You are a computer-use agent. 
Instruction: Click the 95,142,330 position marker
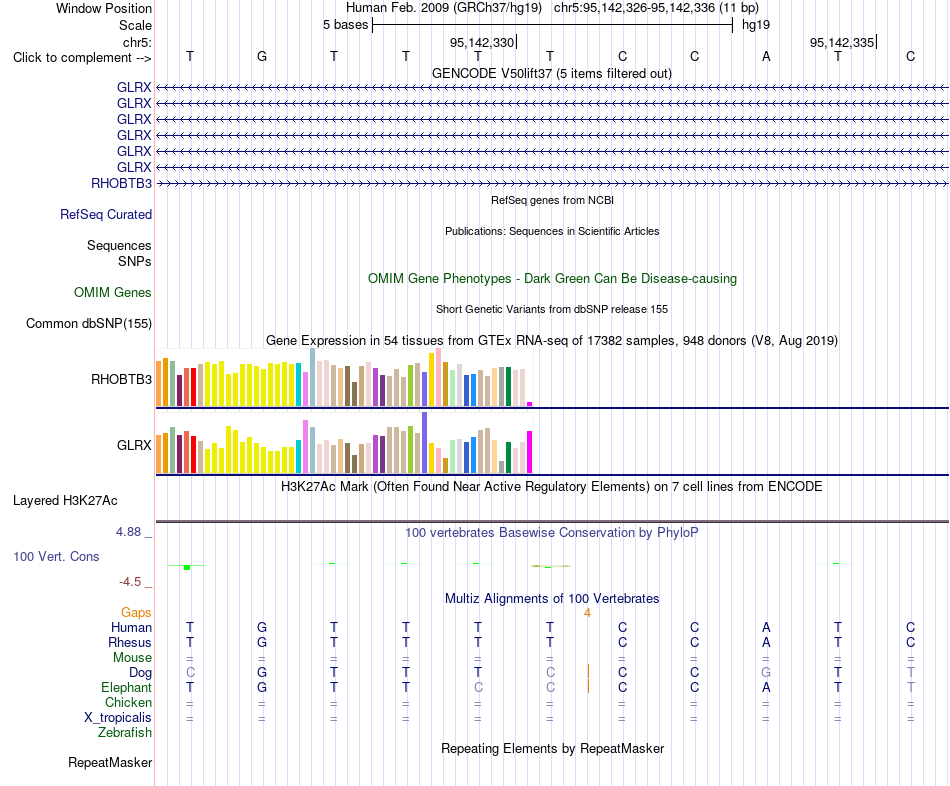[x=482, y=42]
